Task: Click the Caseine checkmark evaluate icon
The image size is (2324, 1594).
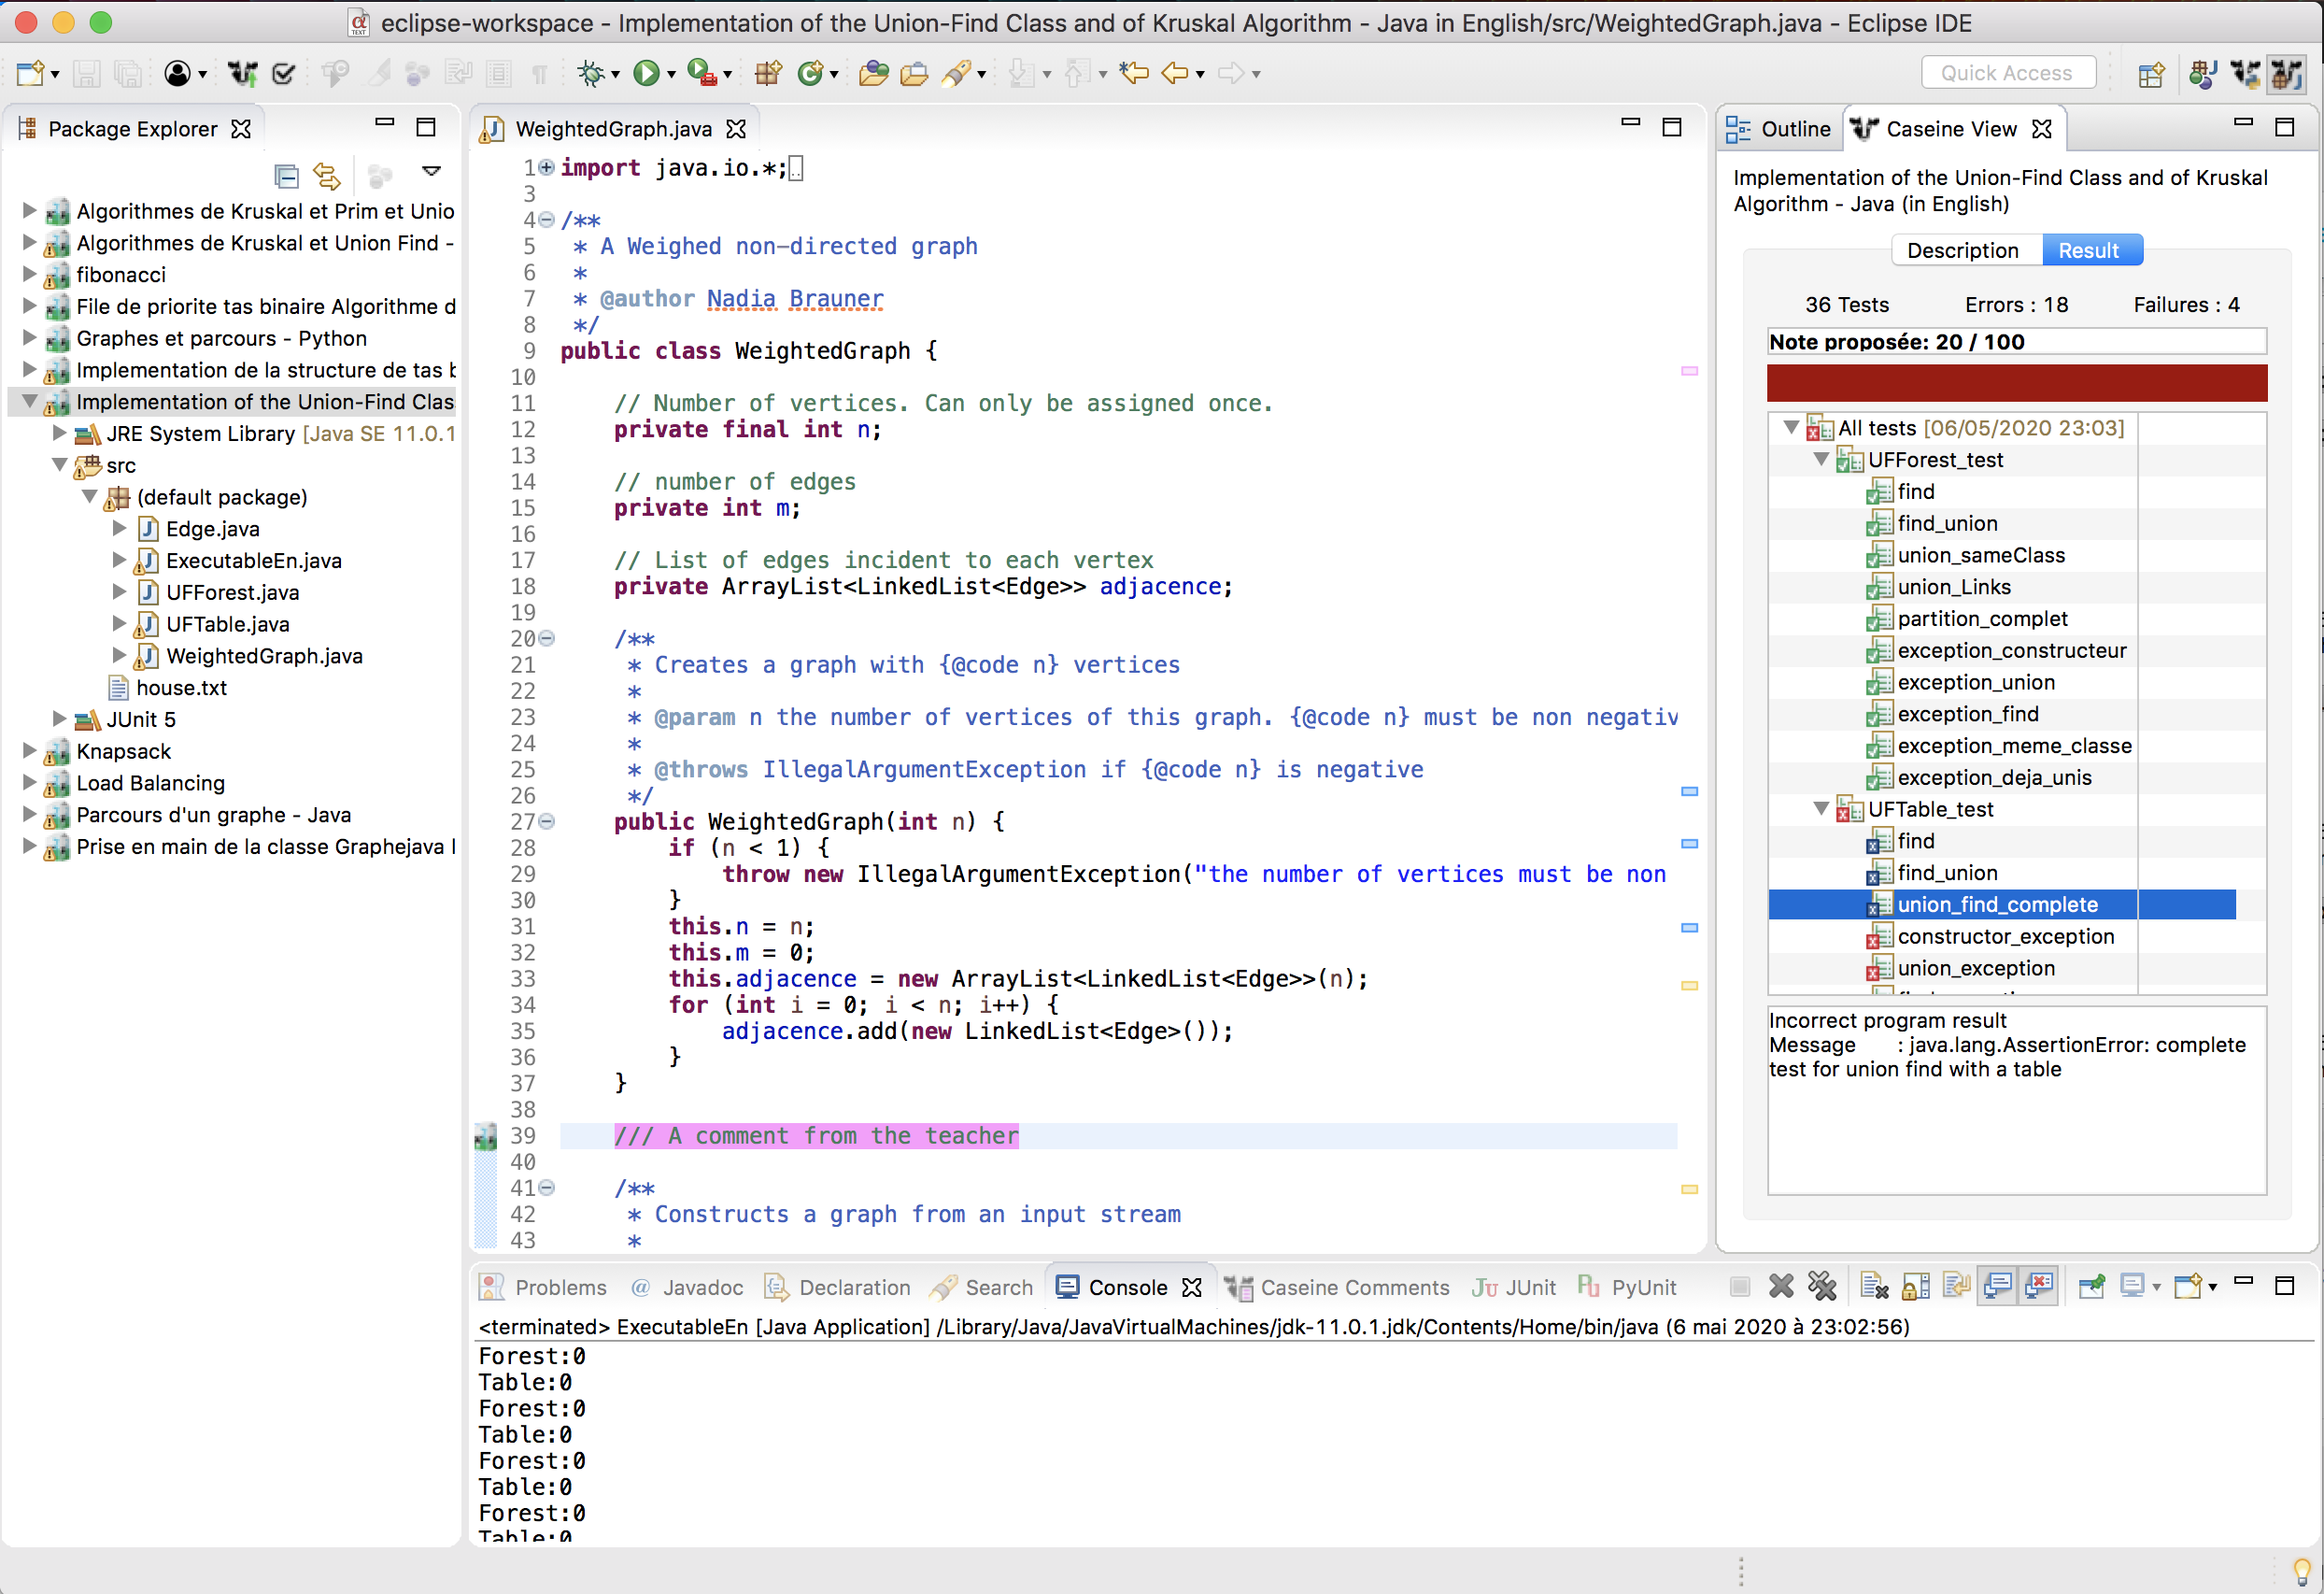Action: coord(284,73)
